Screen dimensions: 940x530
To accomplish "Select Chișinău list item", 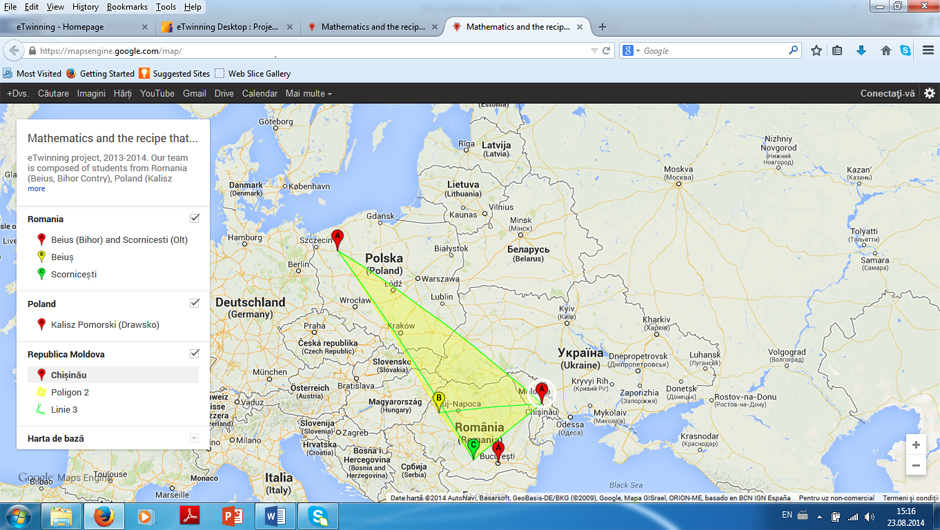I will [113, 375].
